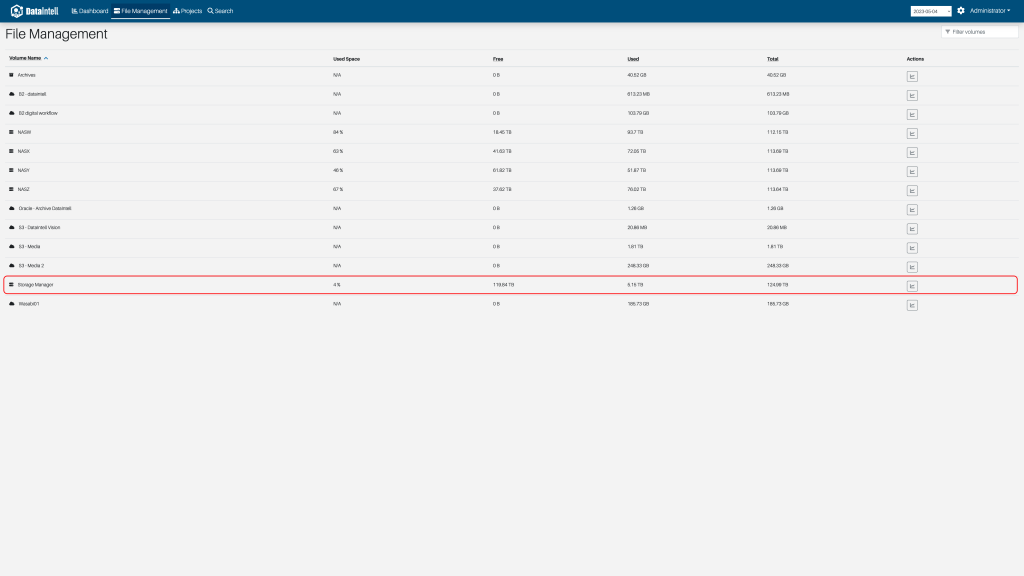Open the Projects section
The width and height of the screenshot is (1024, 576).
click(187, 11)
